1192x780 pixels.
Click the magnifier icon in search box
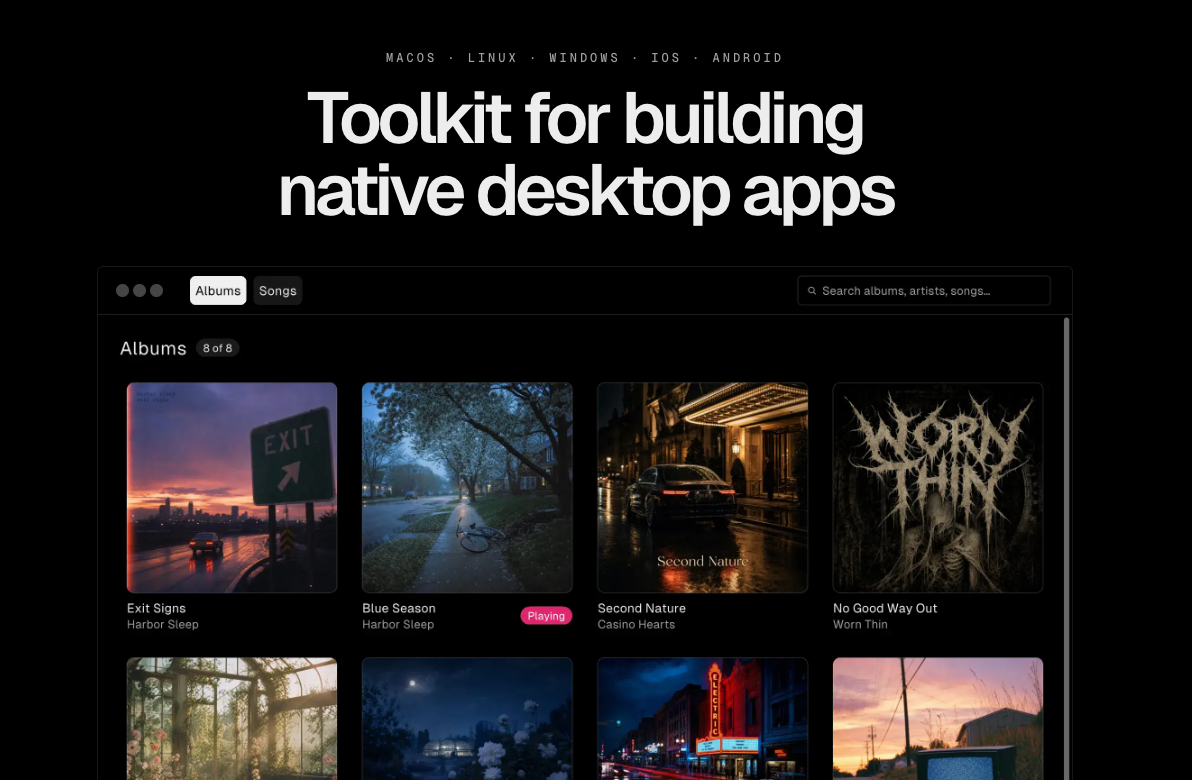[x=812, y=290]
